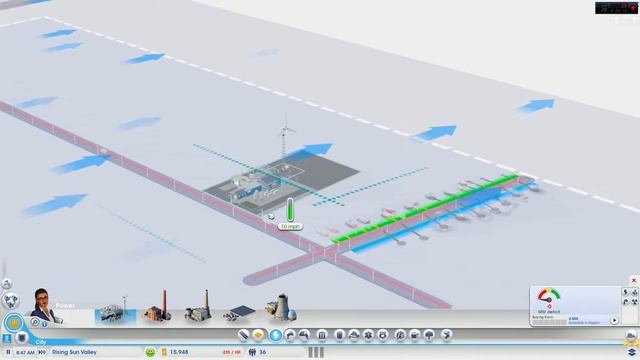The height and width of the screenshot is (360, 640).
Task: Open the Police badge icon
Action: (383, 336)
